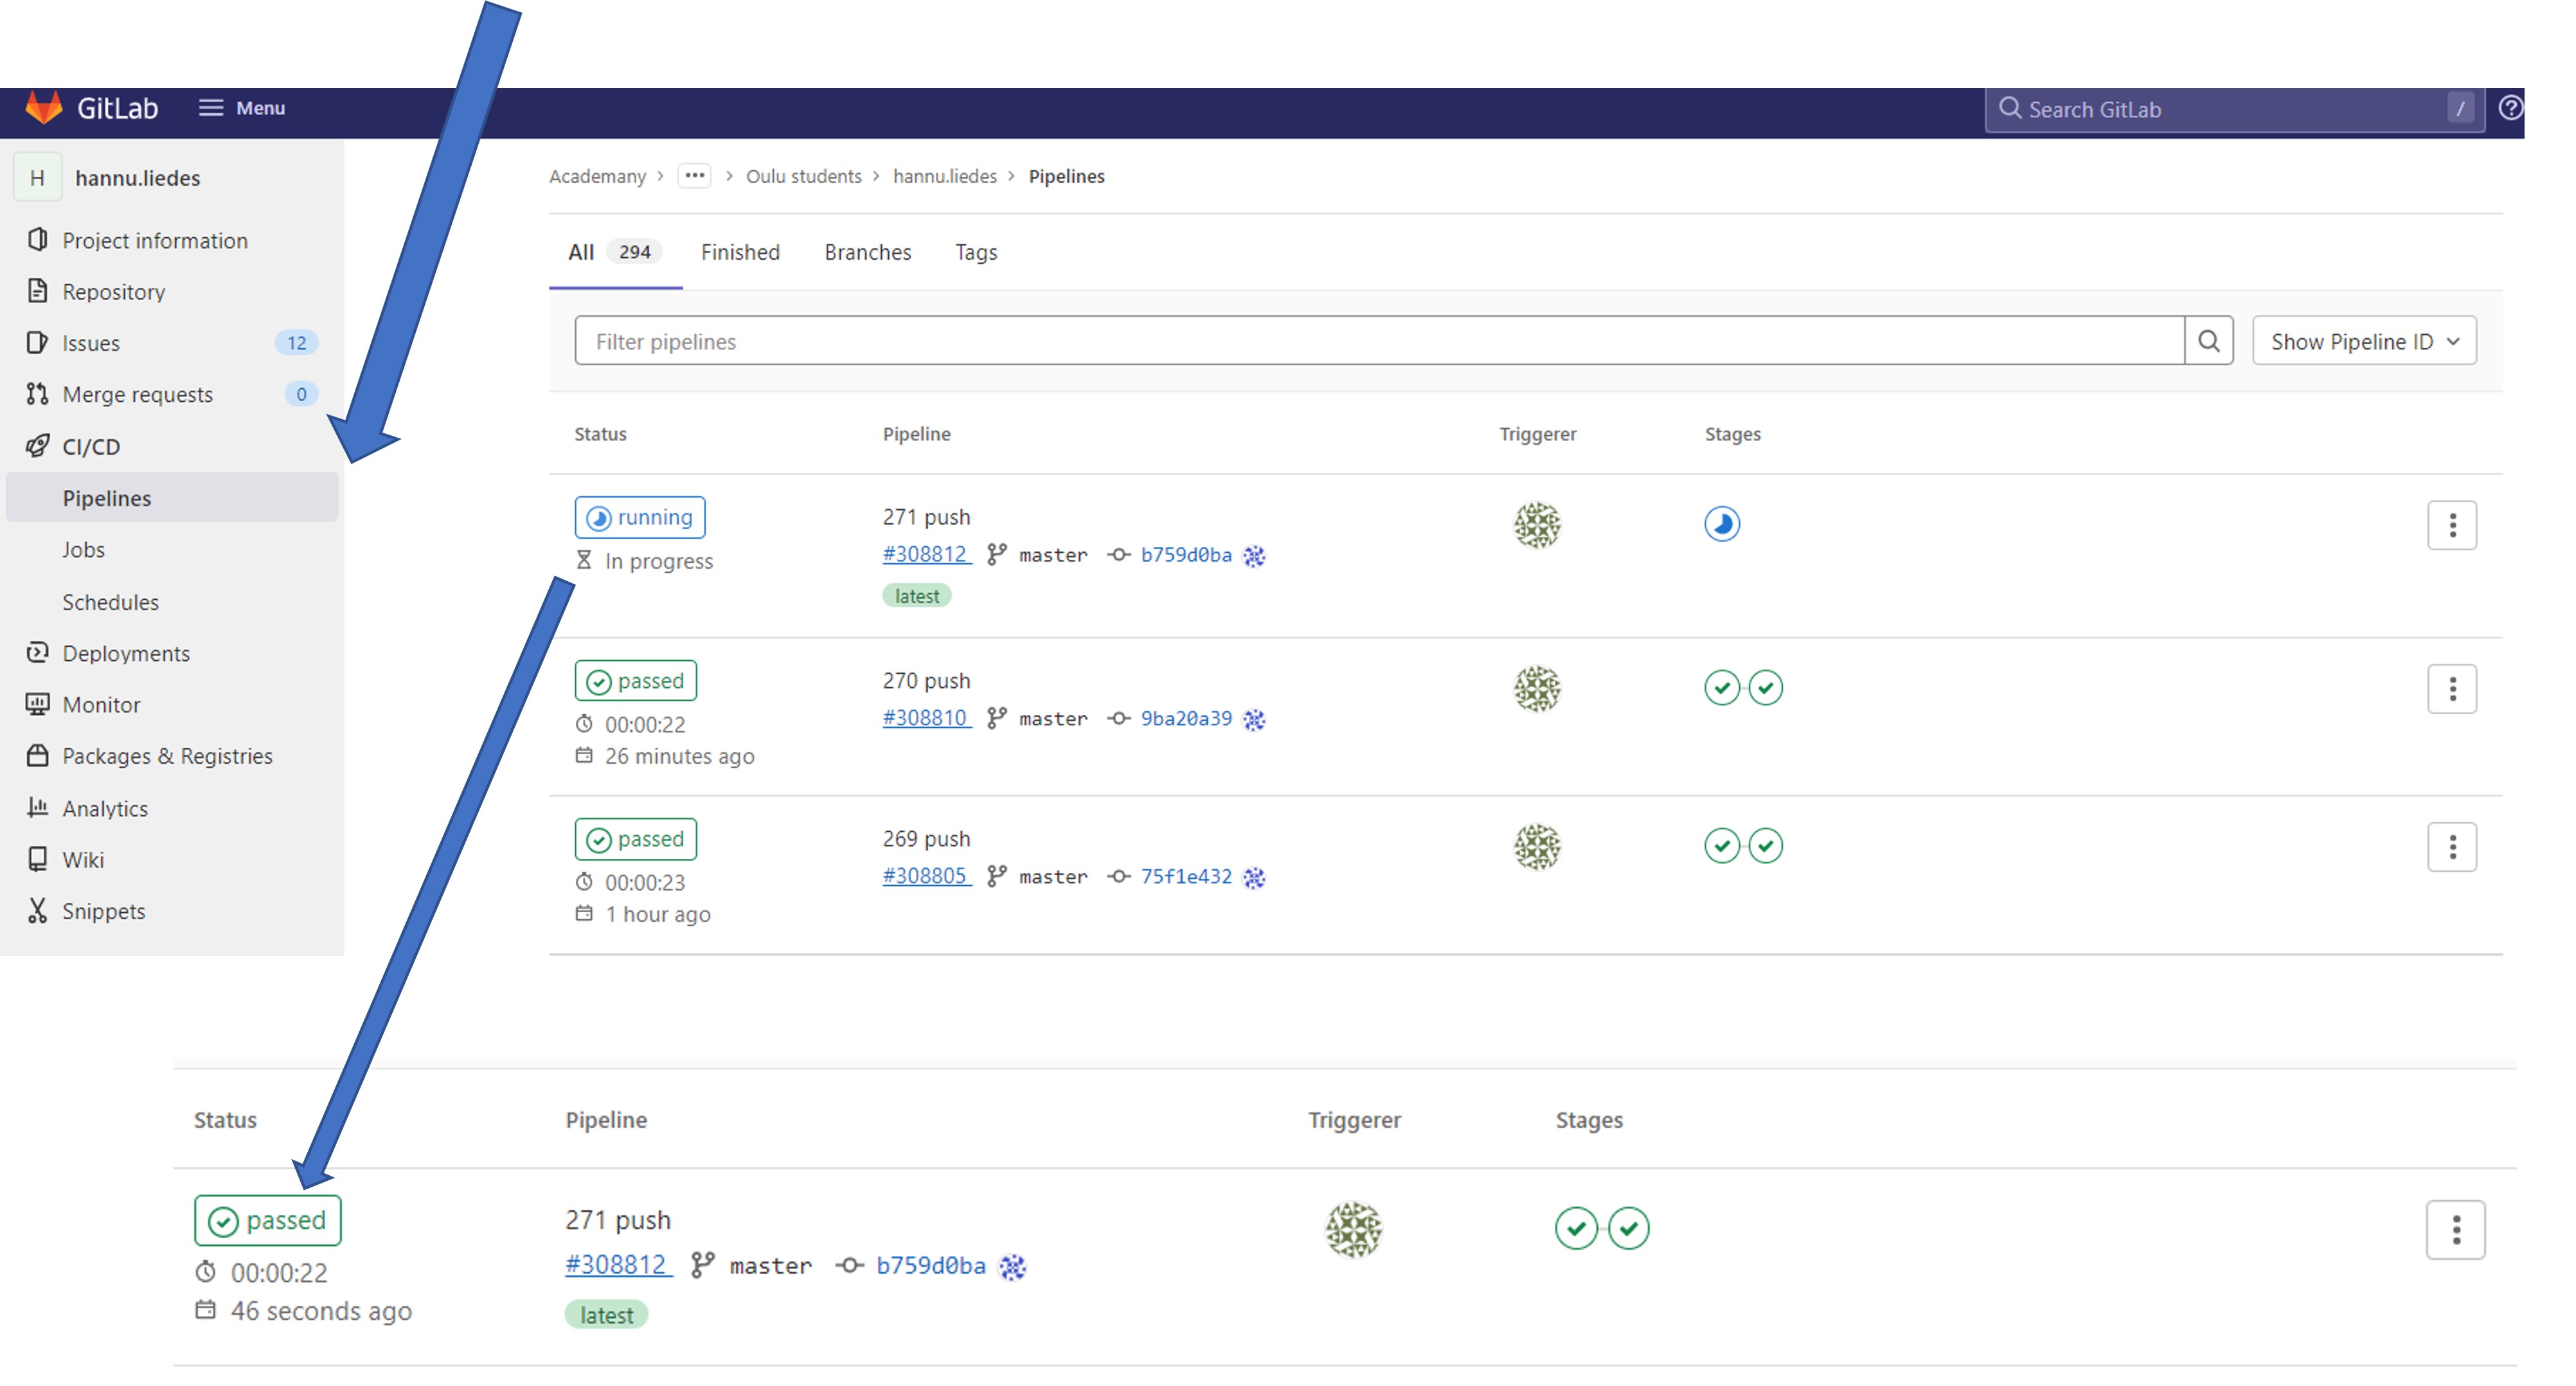Image resolution: width=2576 pixels, height=1386 pixels.
Task: Click the running stage icon
Action: click(1721, 523)
